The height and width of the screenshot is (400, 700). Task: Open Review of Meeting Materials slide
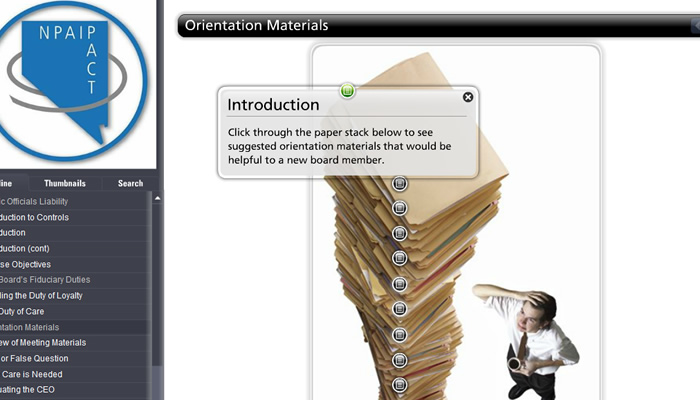75,343
